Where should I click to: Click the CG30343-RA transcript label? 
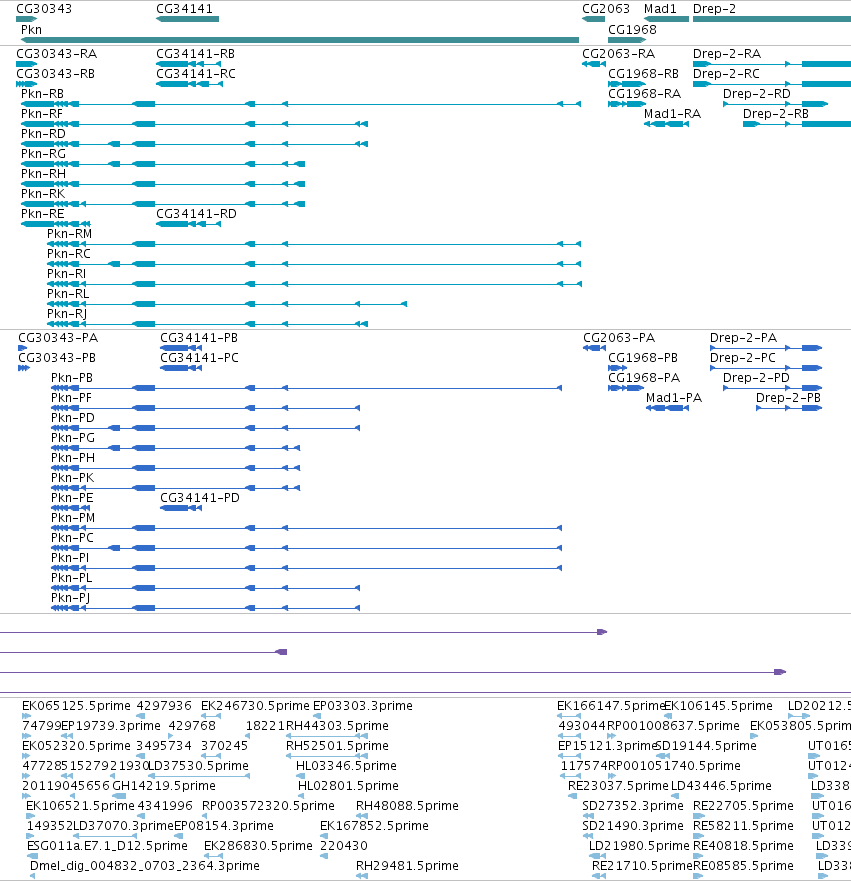coord(56,53)
